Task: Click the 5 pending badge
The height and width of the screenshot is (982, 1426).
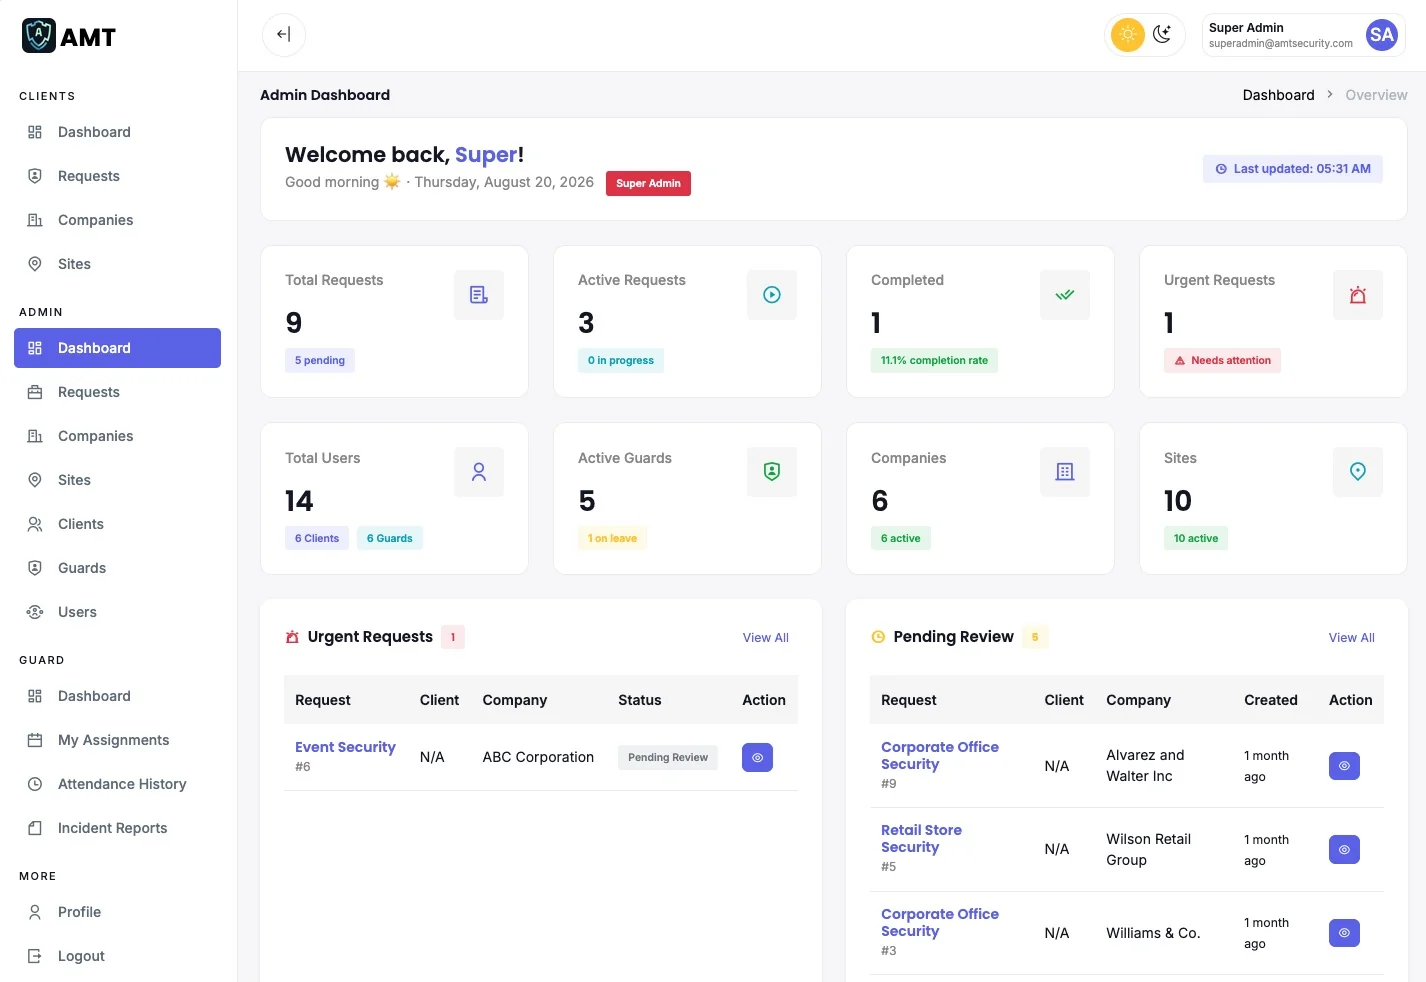Action: click(x=320, y=360)
